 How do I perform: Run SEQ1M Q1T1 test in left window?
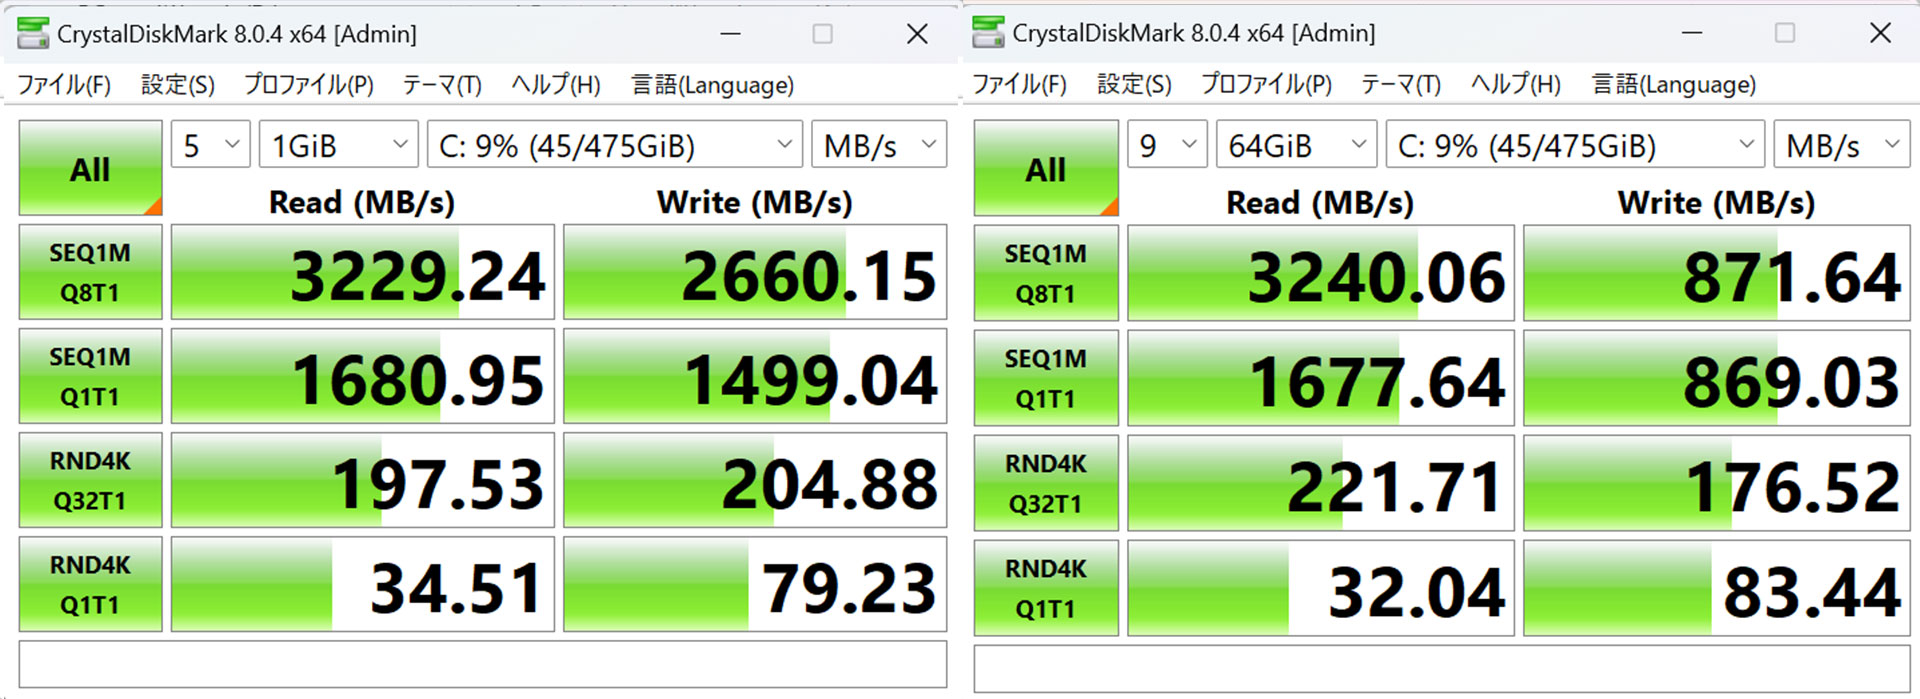pos(90,376)
